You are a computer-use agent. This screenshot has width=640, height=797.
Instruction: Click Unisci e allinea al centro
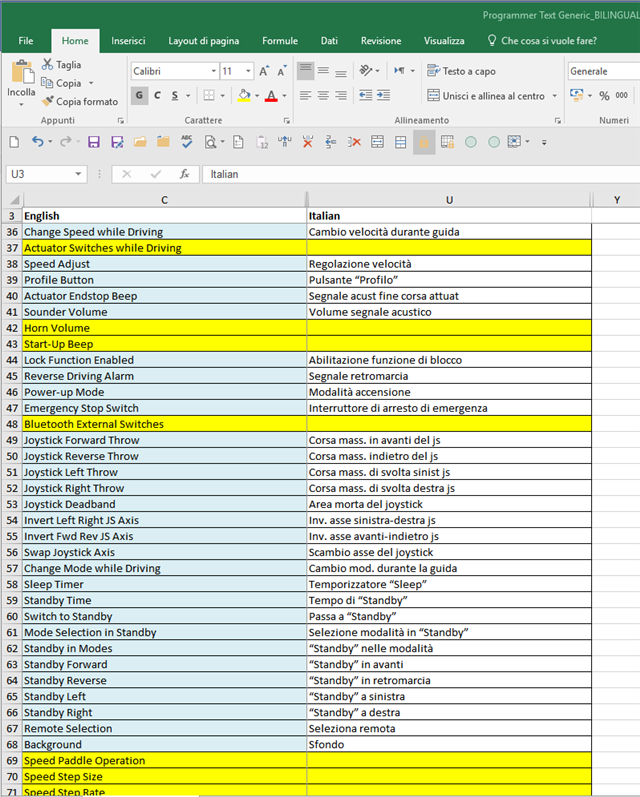tap(486, 96)
